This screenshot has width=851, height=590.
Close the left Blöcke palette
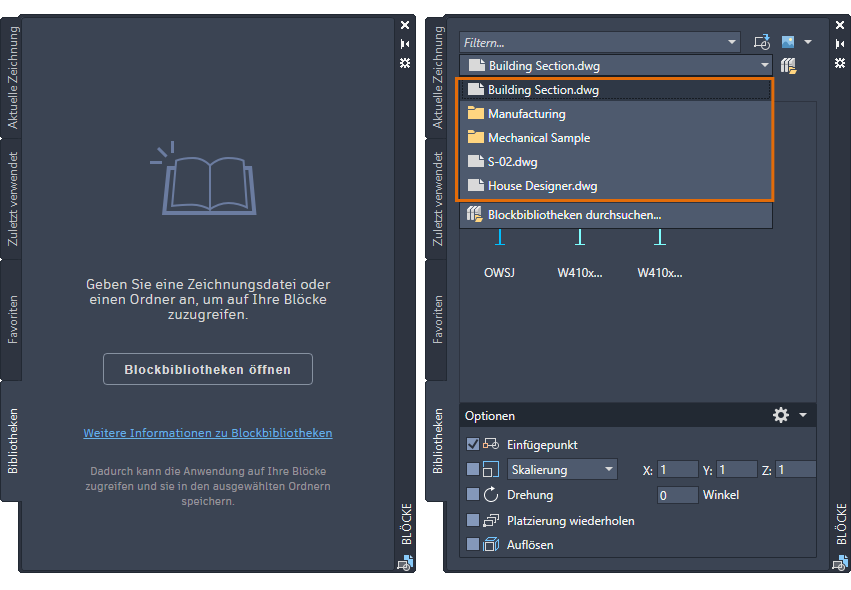pyautogui.click(x=405, y=25)
